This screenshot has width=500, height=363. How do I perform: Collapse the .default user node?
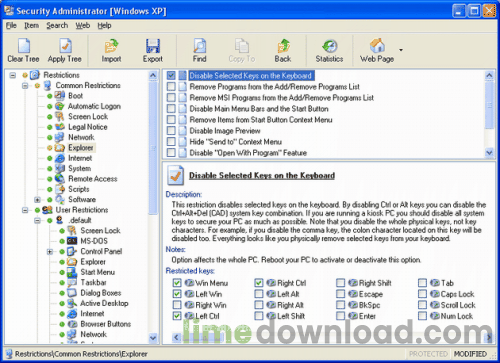[x=37, y=220]
